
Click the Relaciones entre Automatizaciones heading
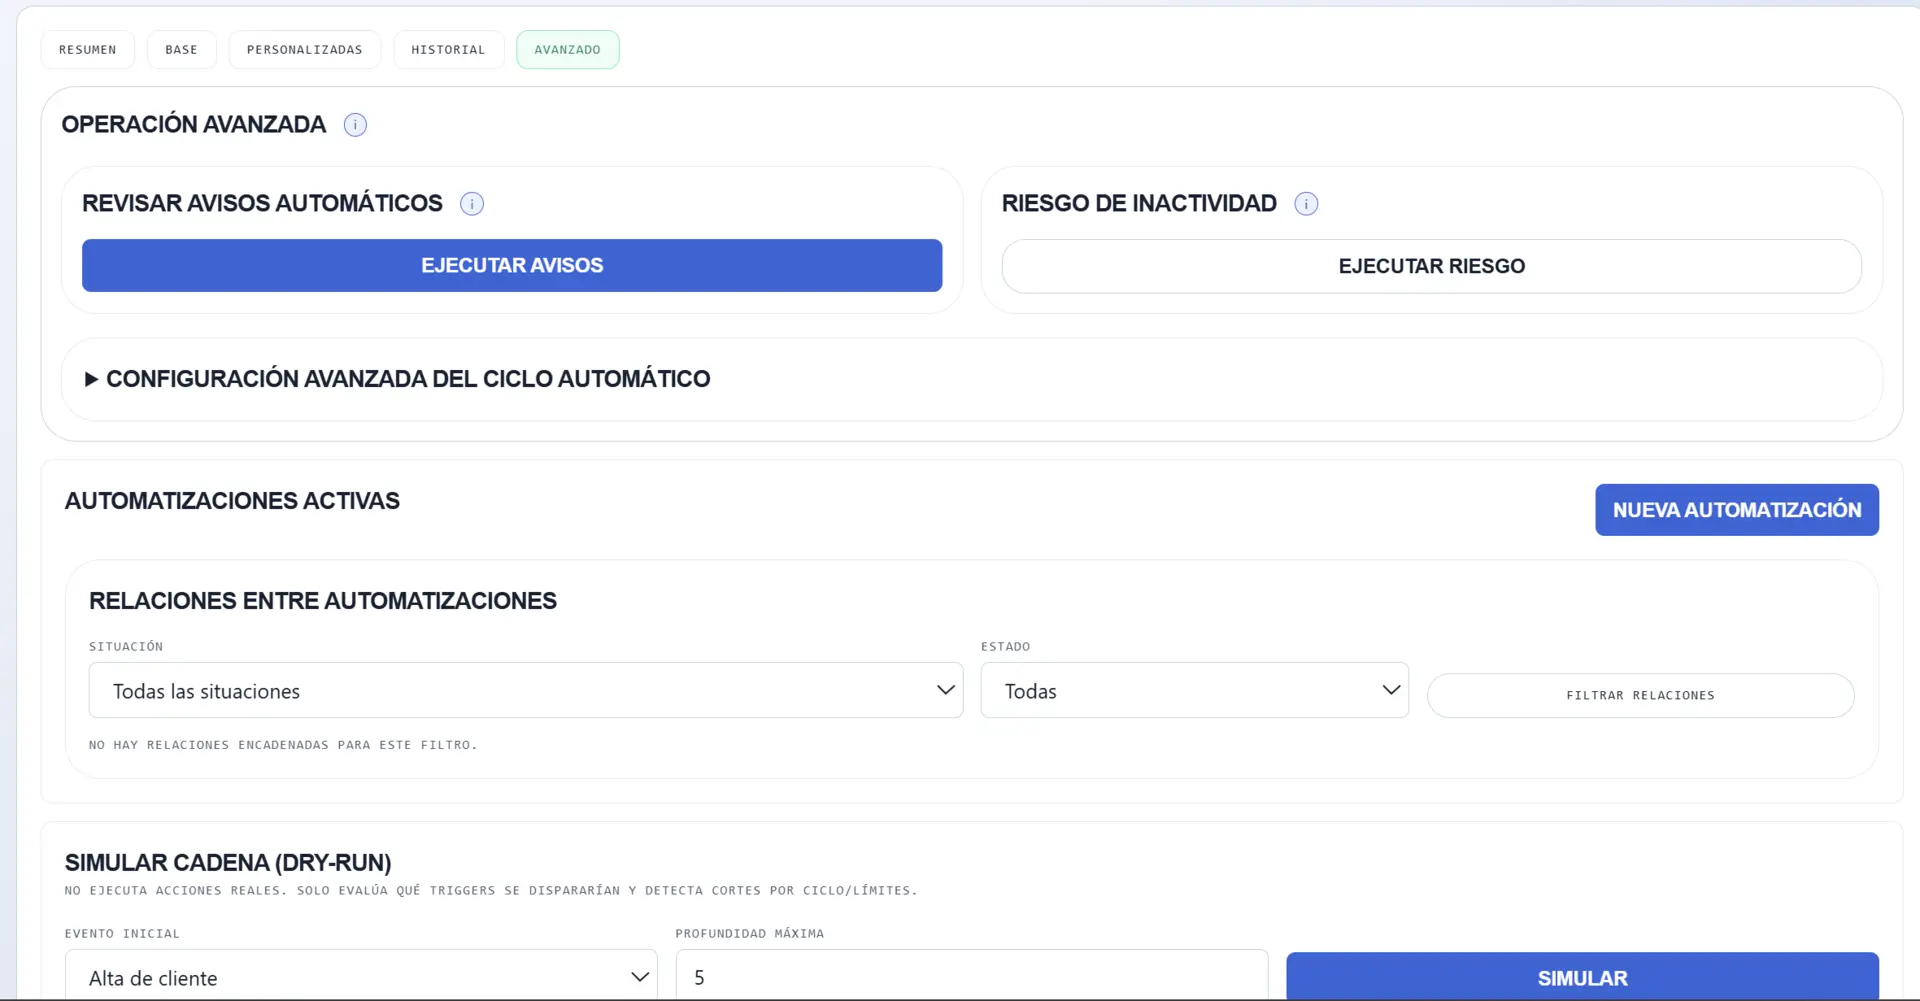coord(323,601)
